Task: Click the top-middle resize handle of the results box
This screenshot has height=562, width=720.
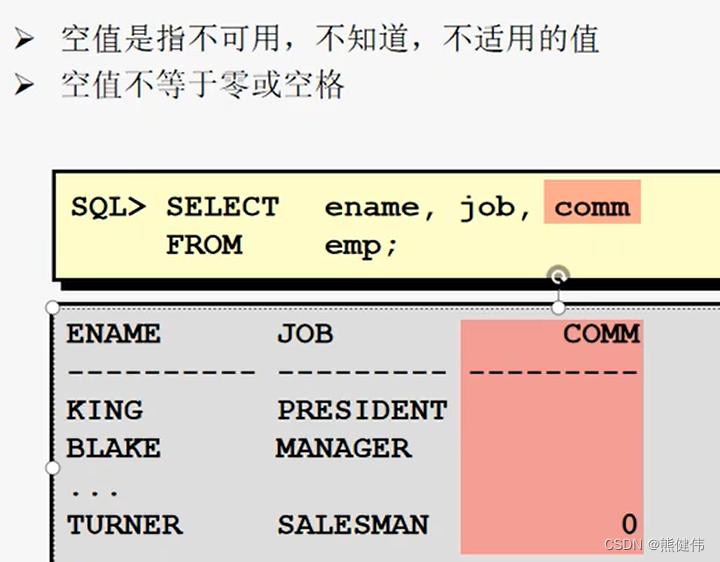Action: tap(558, 308)
